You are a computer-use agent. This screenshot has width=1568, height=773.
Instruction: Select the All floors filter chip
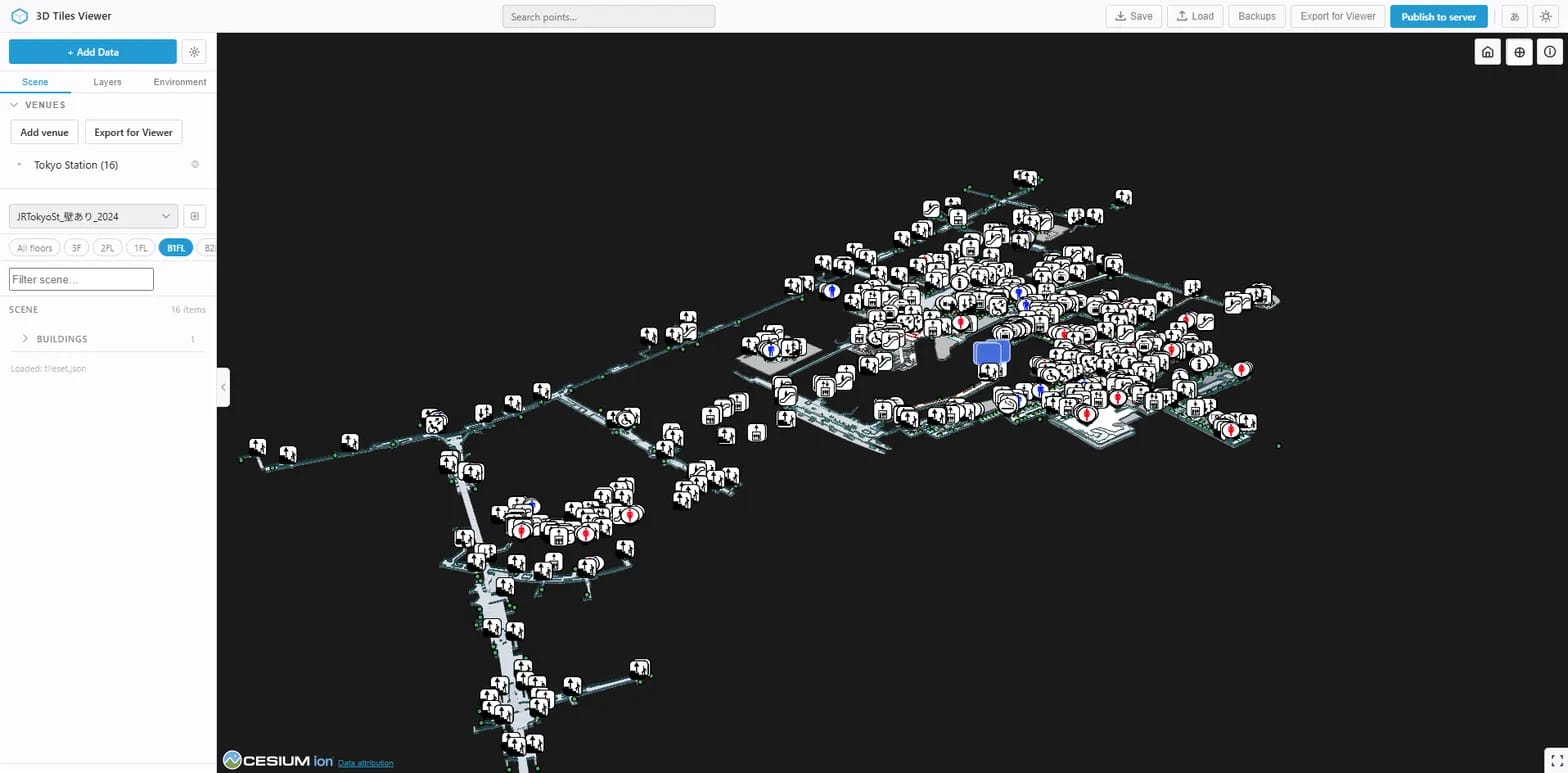pos(35,248)
